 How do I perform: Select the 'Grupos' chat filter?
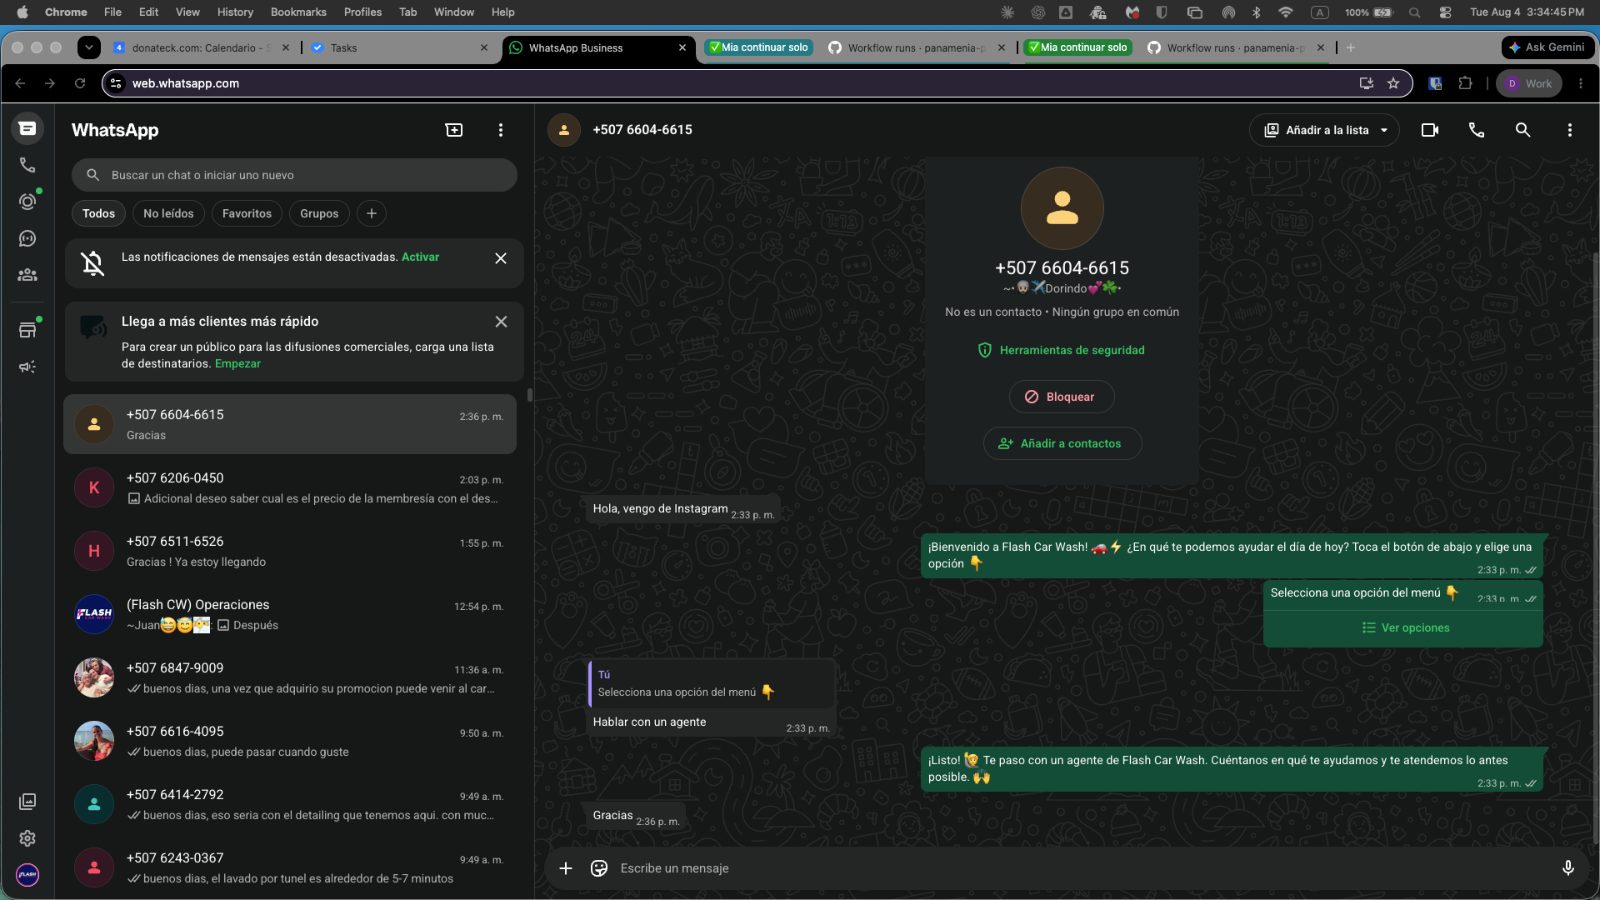319,213
